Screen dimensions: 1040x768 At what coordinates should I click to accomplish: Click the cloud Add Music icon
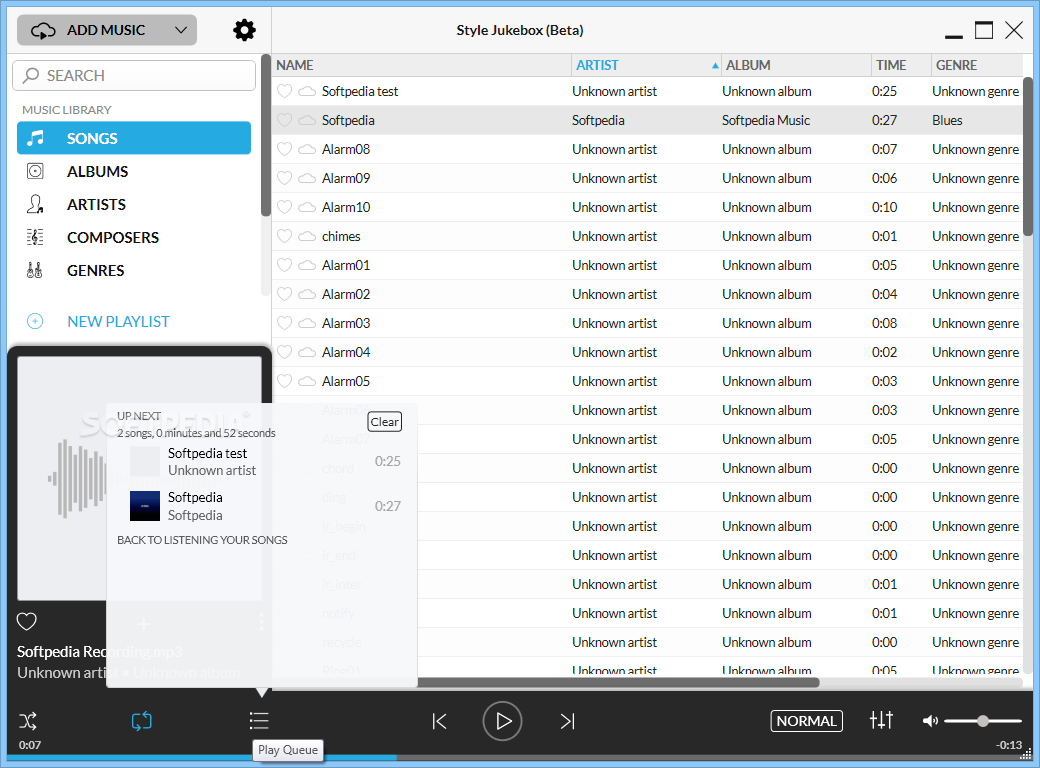pos(43,31)
